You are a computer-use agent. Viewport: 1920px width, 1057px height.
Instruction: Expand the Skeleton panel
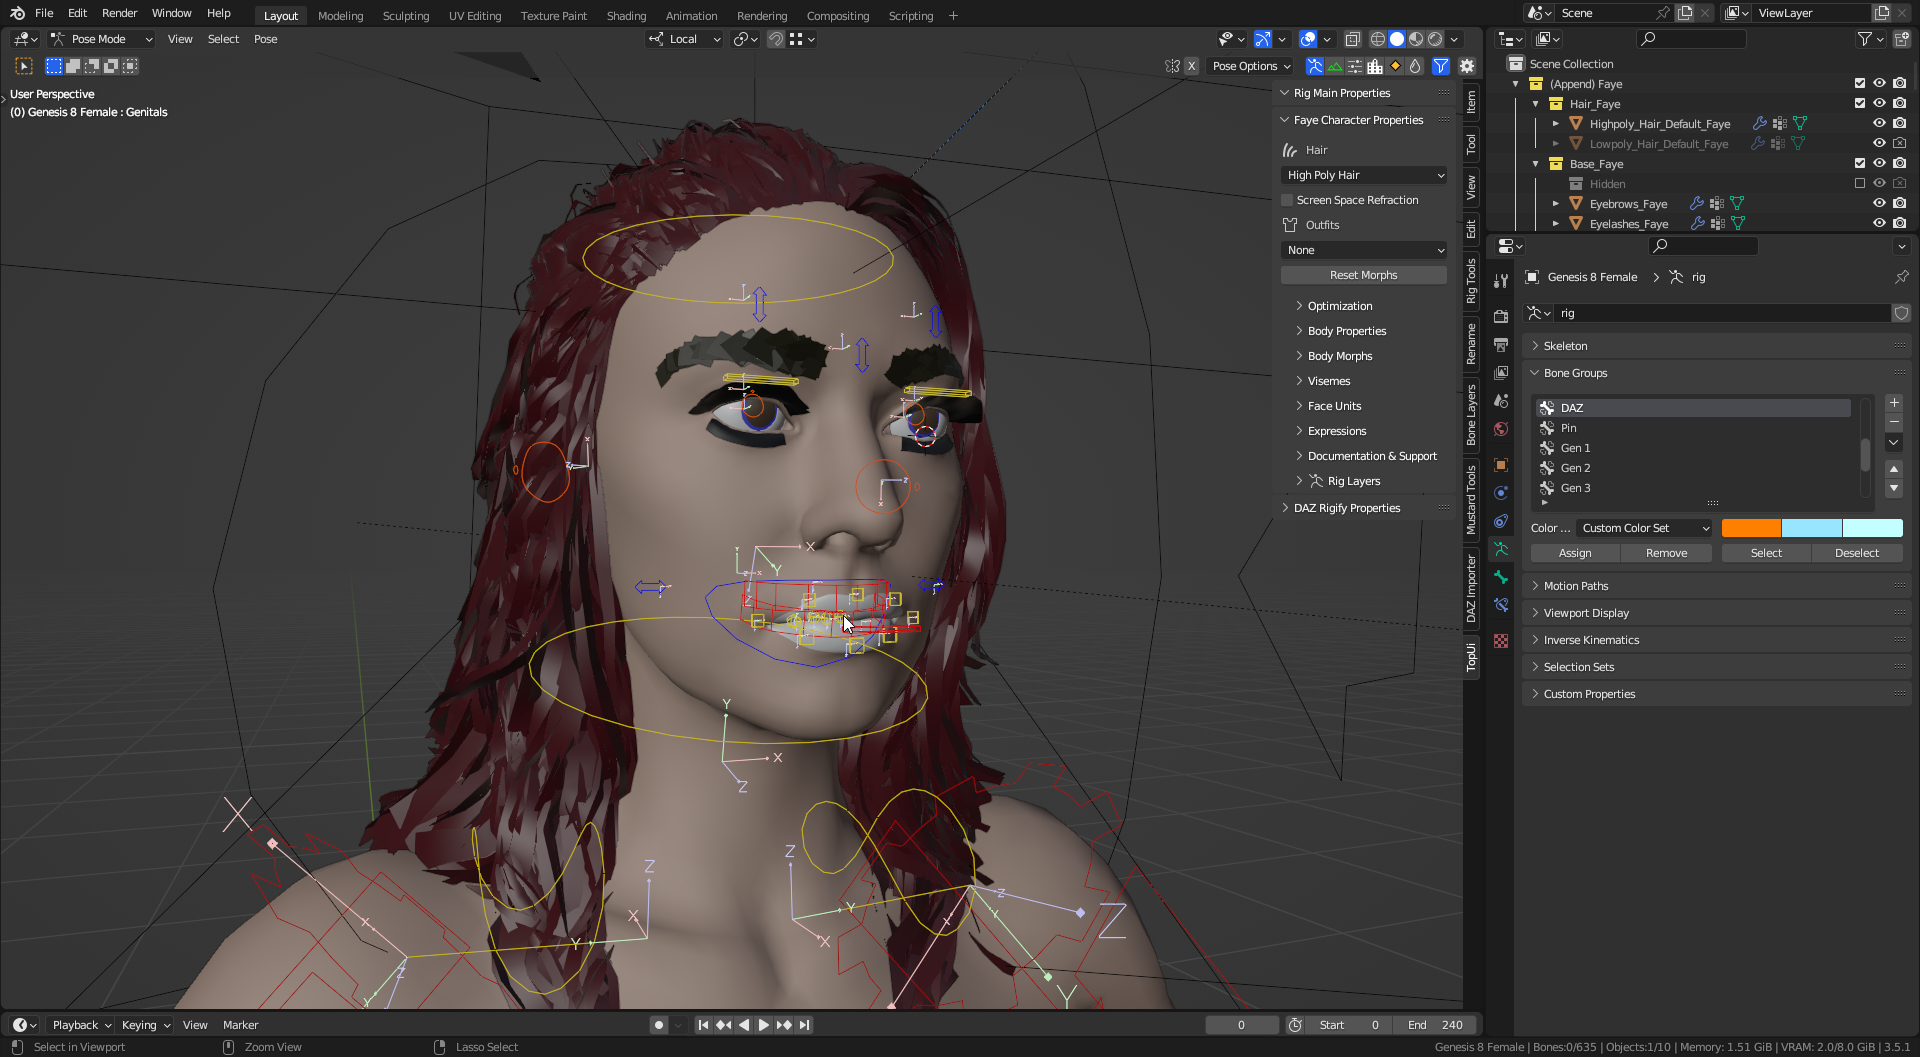(1716, 346)
